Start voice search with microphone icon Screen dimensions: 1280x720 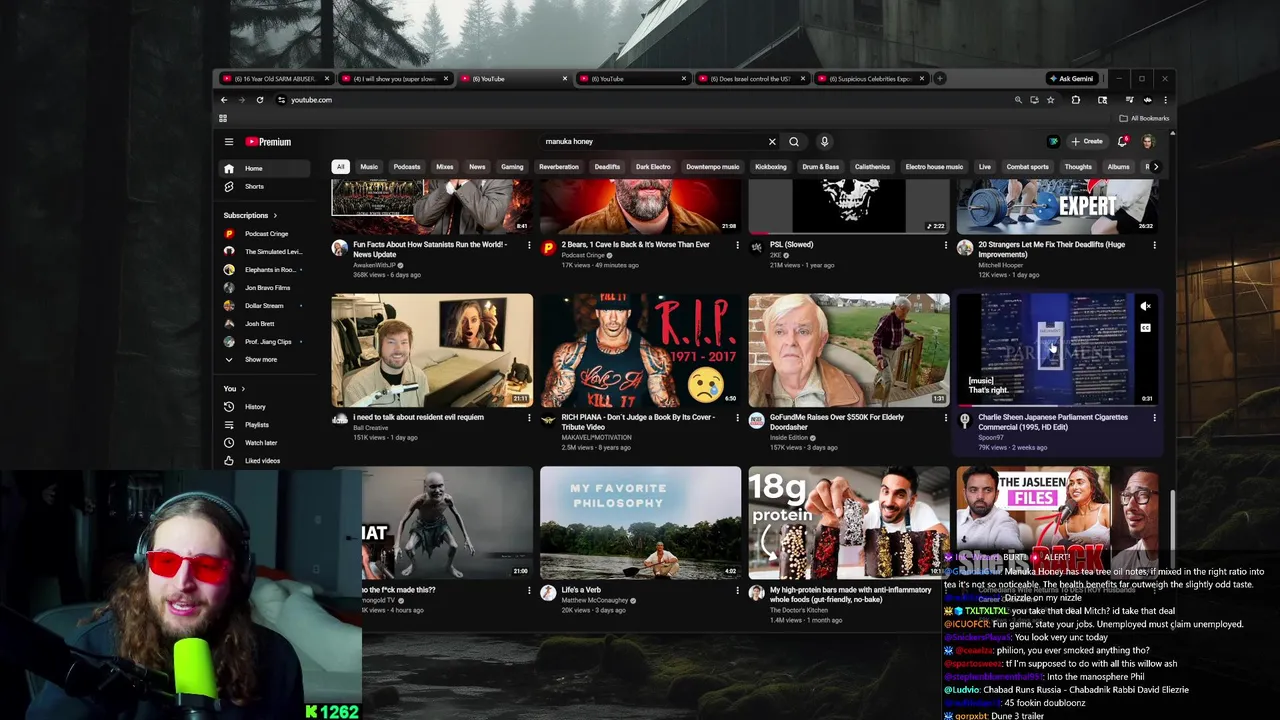tap(824, 142)
